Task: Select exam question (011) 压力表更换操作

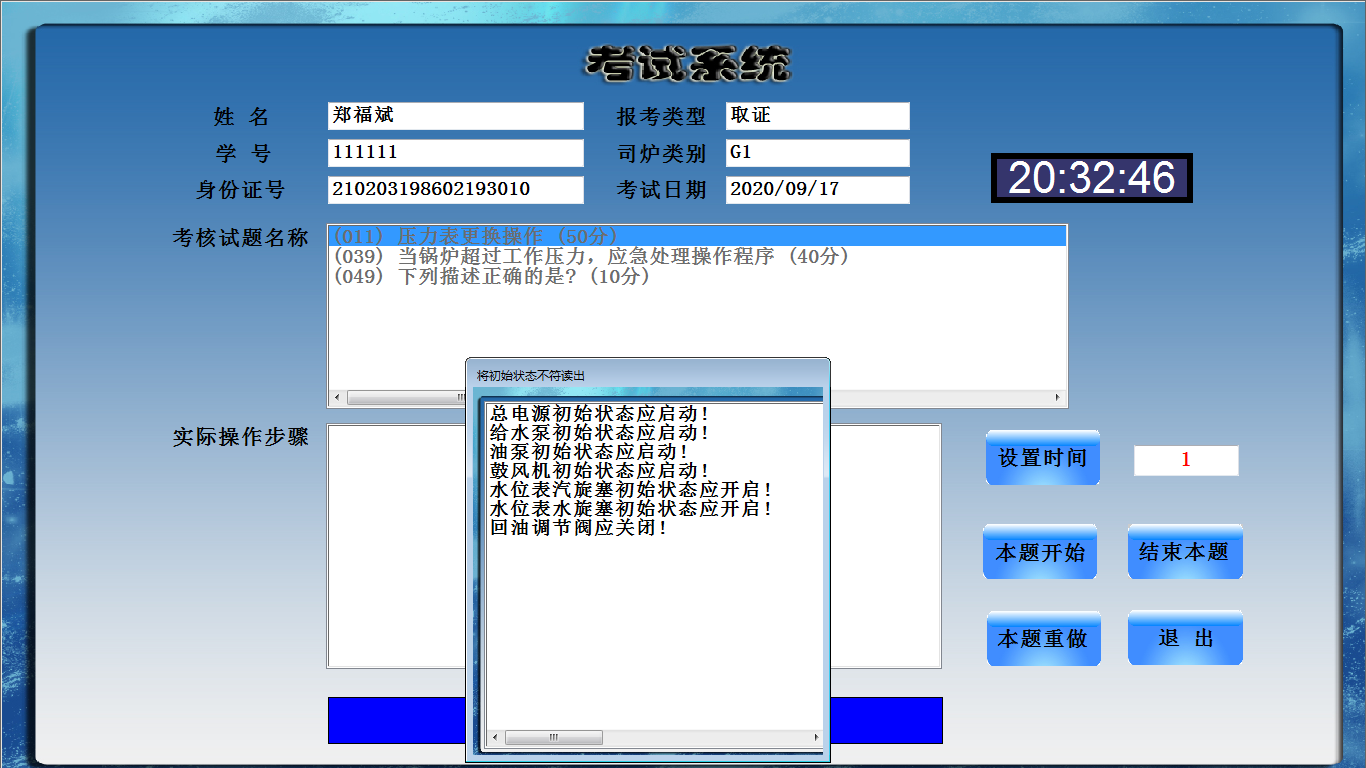Action: (470, 237)
